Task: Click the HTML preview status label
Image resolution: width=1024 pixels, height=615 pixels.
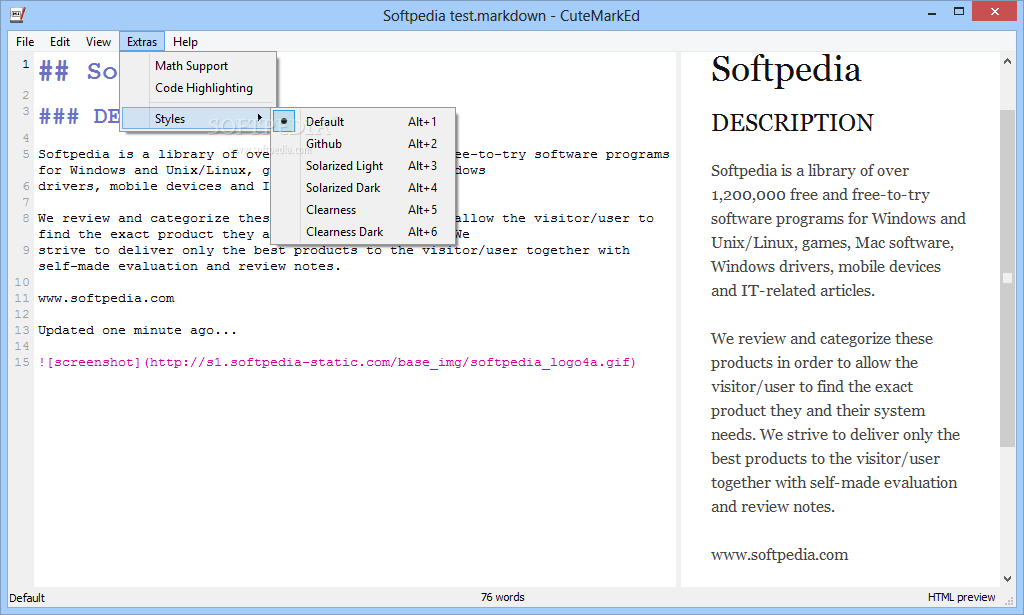Action: click(961, 597)
